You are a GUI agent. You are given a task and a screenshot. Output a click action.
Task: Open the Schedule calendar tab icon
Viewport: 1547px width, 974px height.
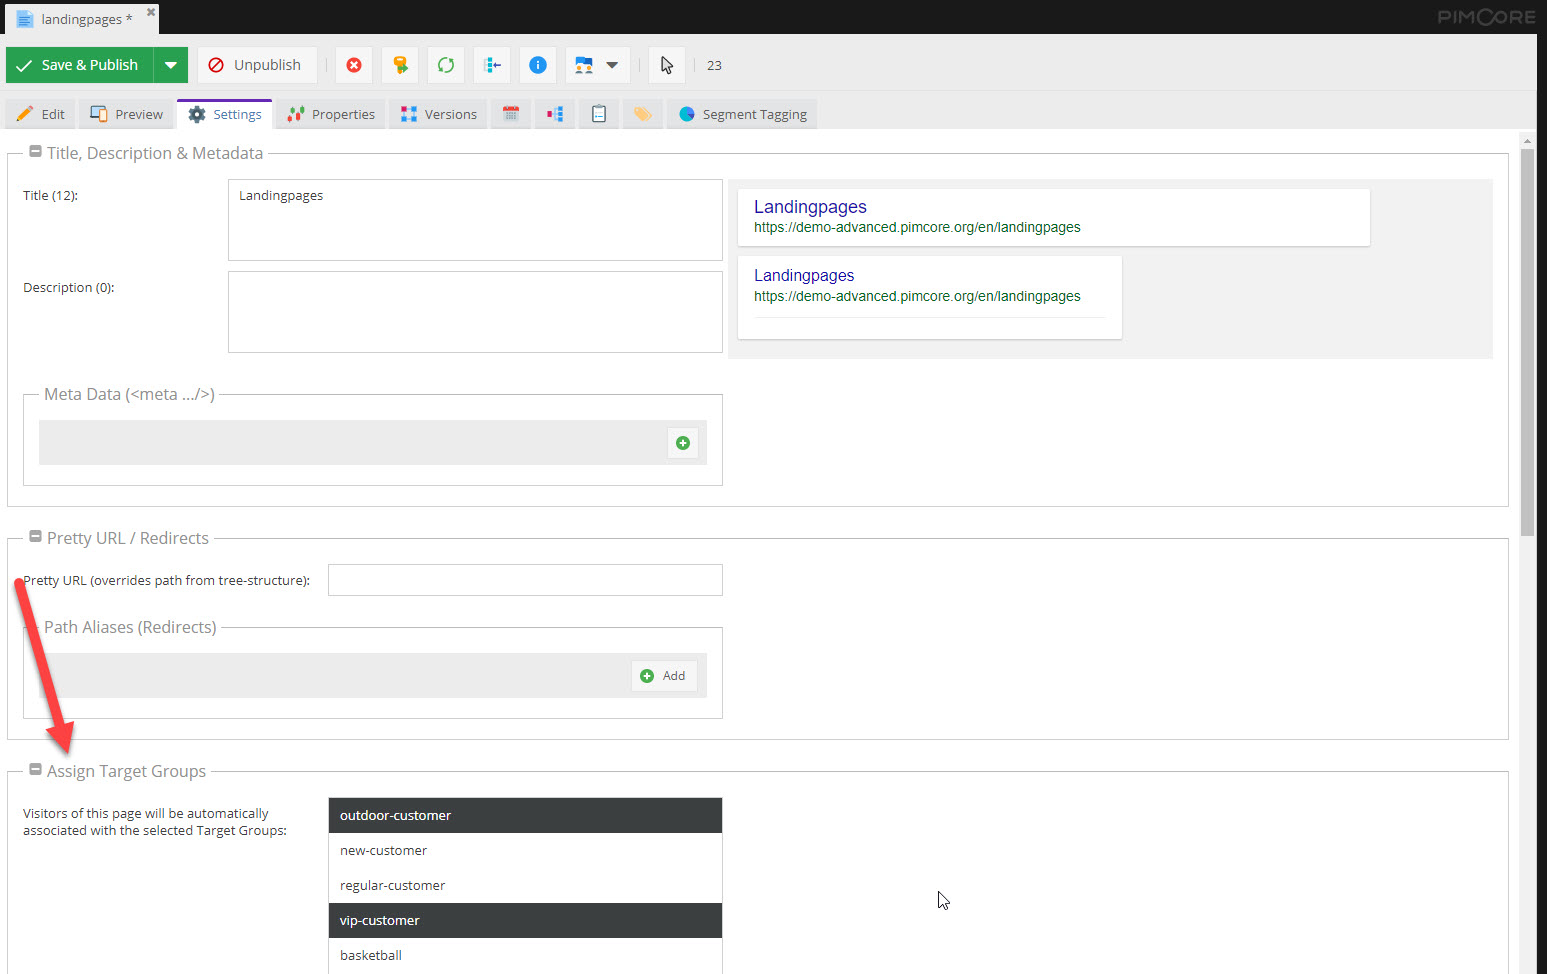pyautogui.click(x=511, y=114)
